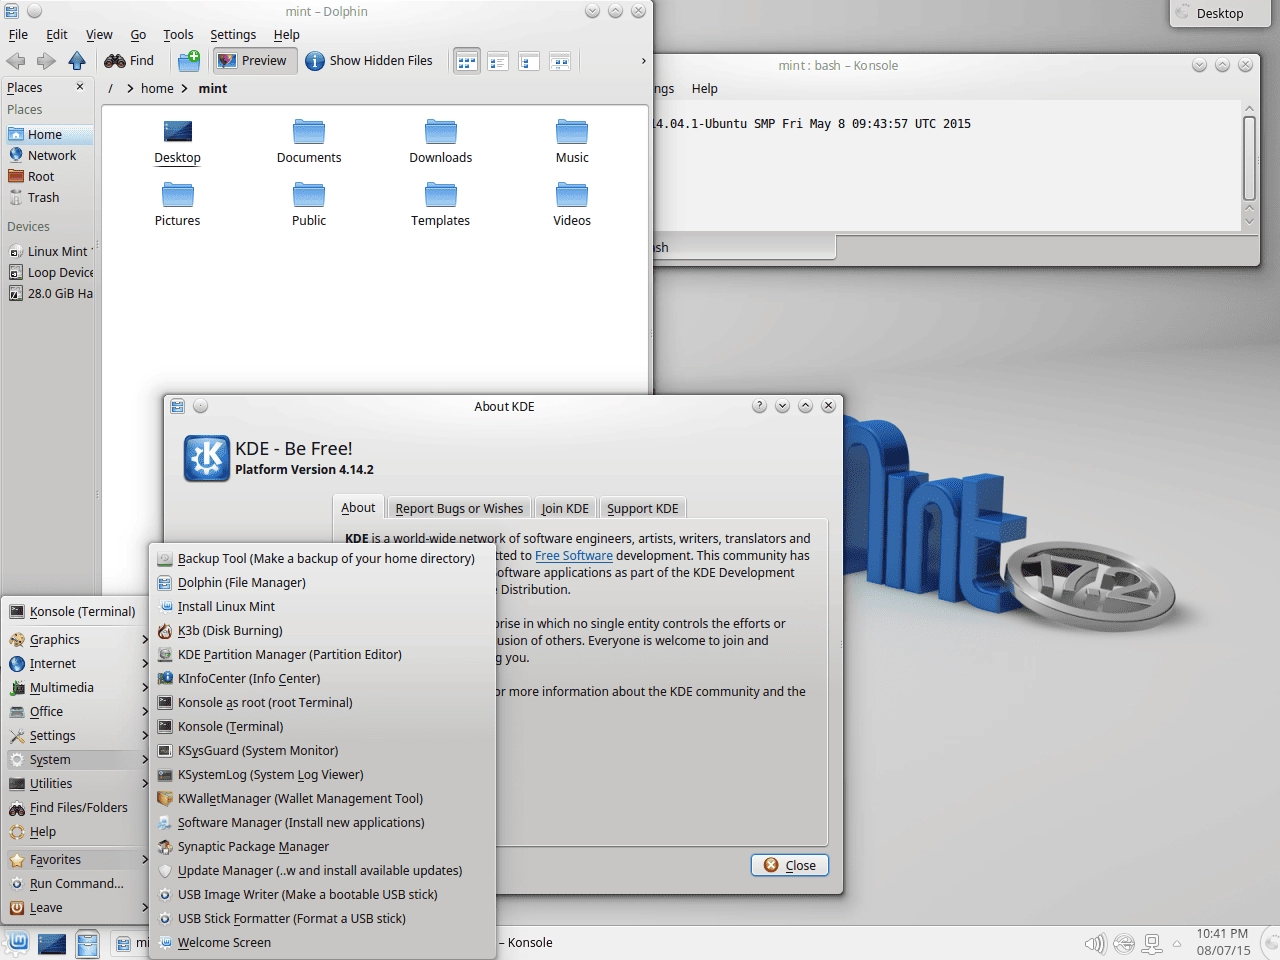This screenshot has height=960, width=1280.
Task: Click the Forward arrow in Dolphin toolbar
Action: 46,61
